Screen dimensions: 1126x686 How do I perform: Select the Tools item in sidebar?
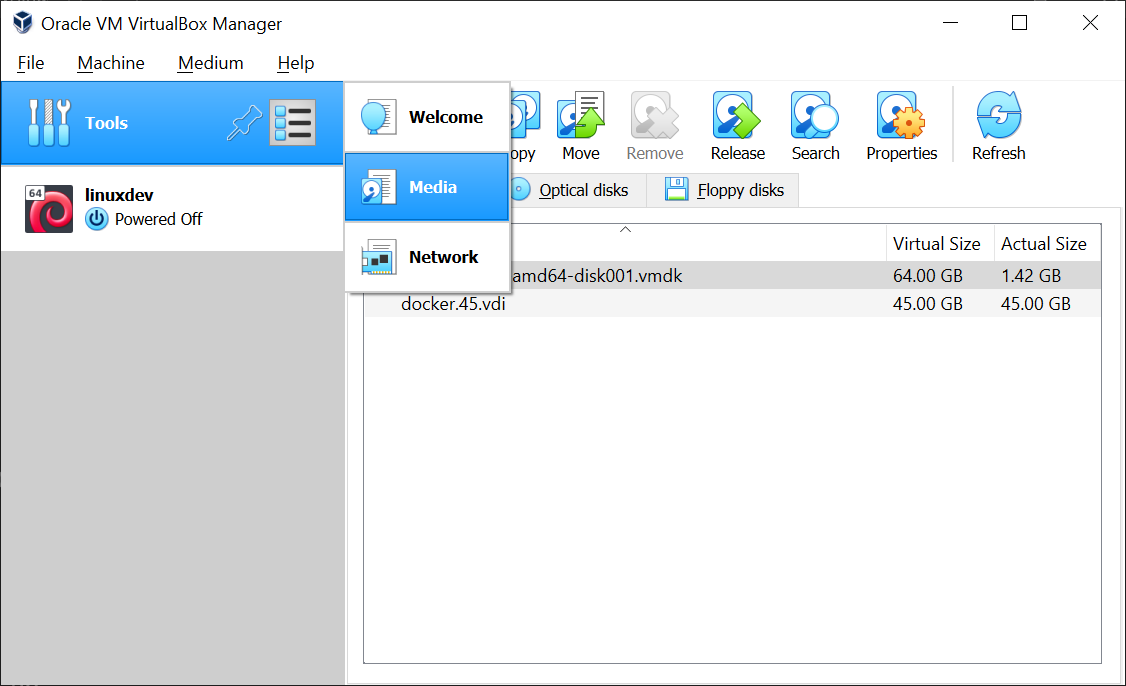[x=172, y=123]
